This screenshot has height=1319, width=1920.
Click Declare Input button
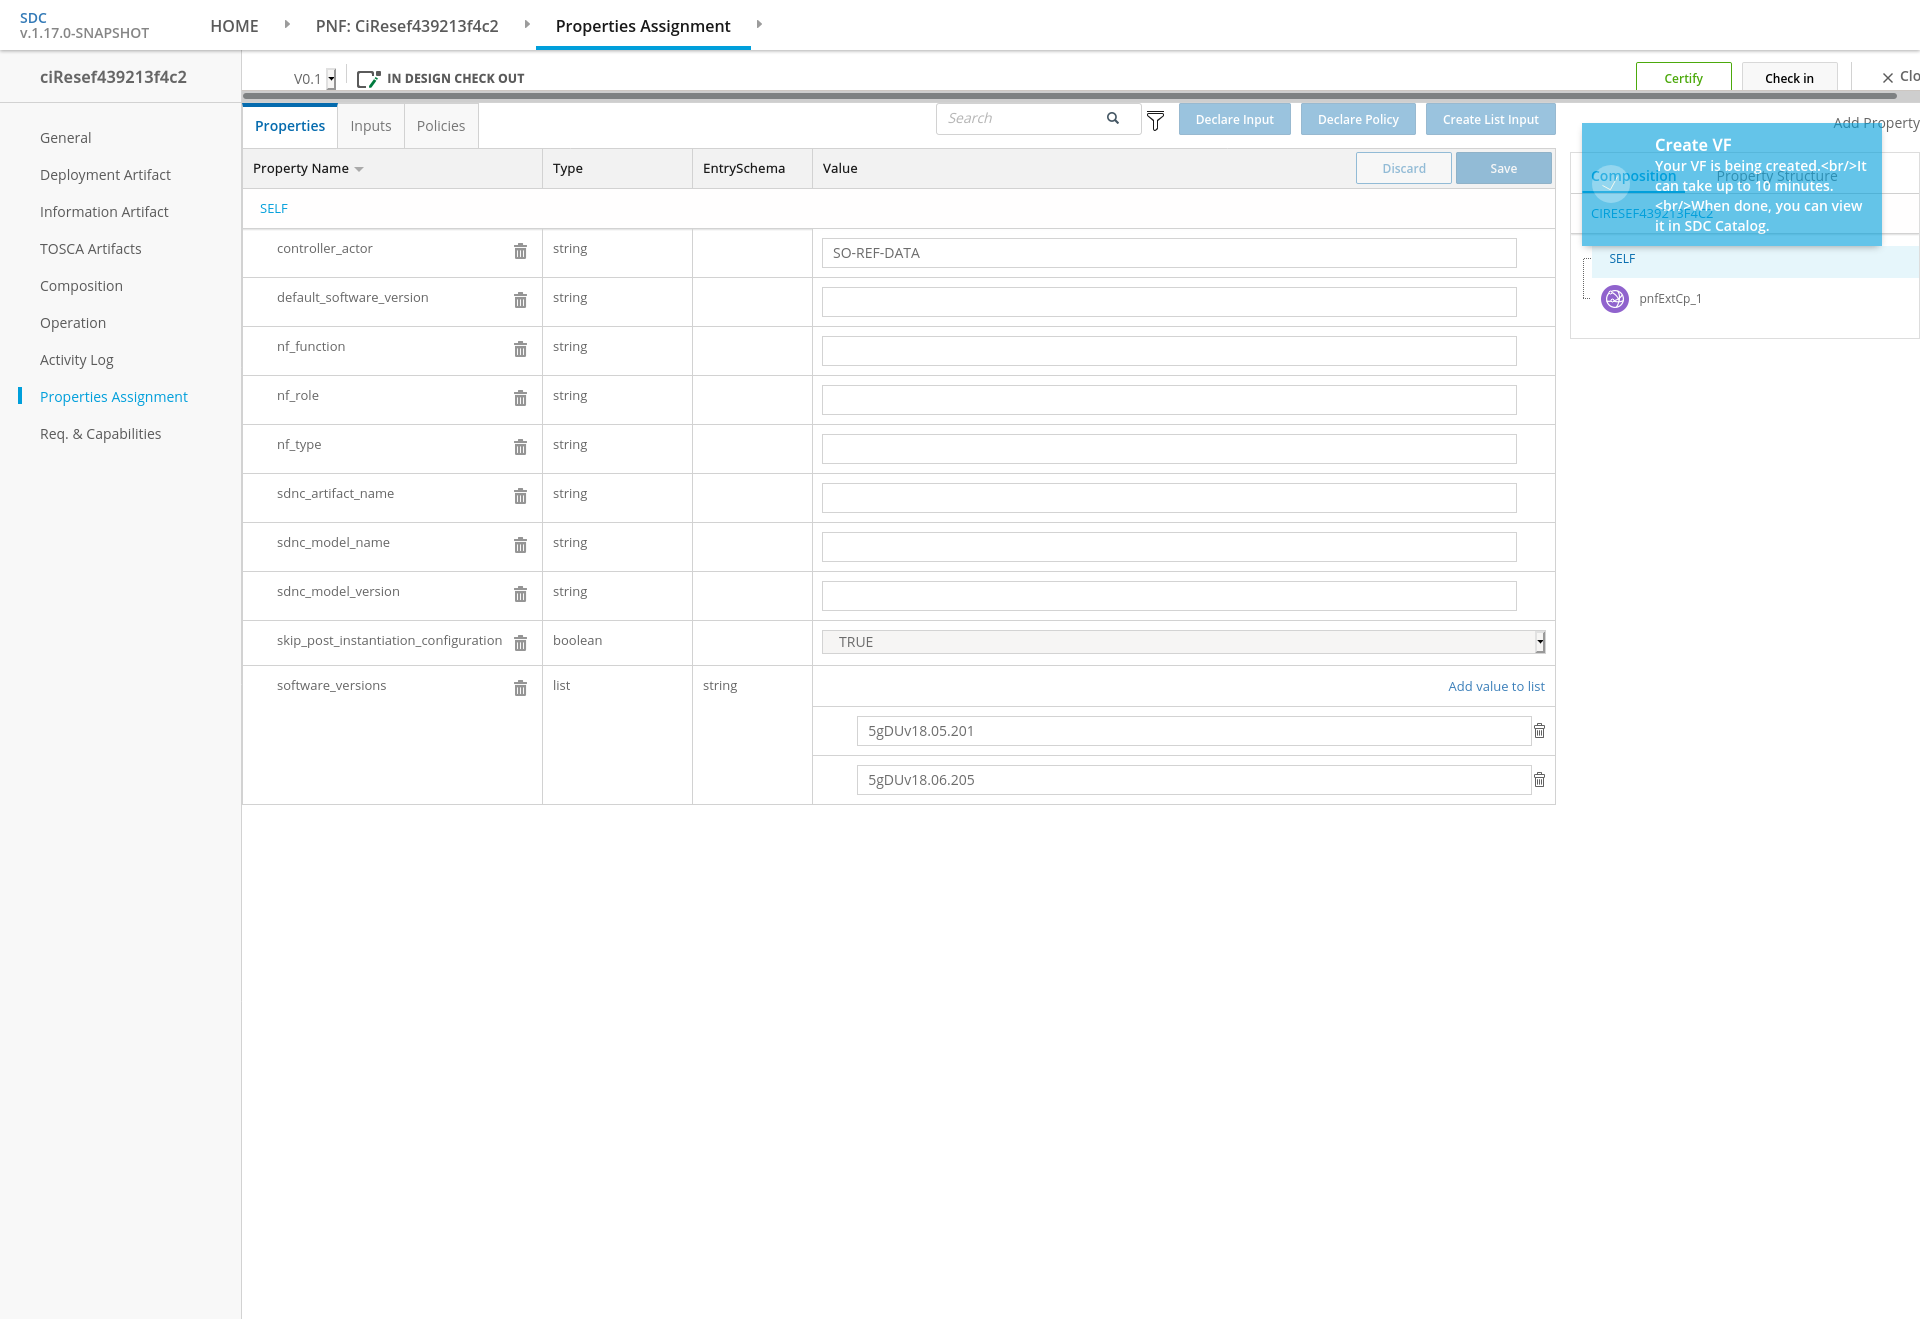click(x=1235, y=119)
